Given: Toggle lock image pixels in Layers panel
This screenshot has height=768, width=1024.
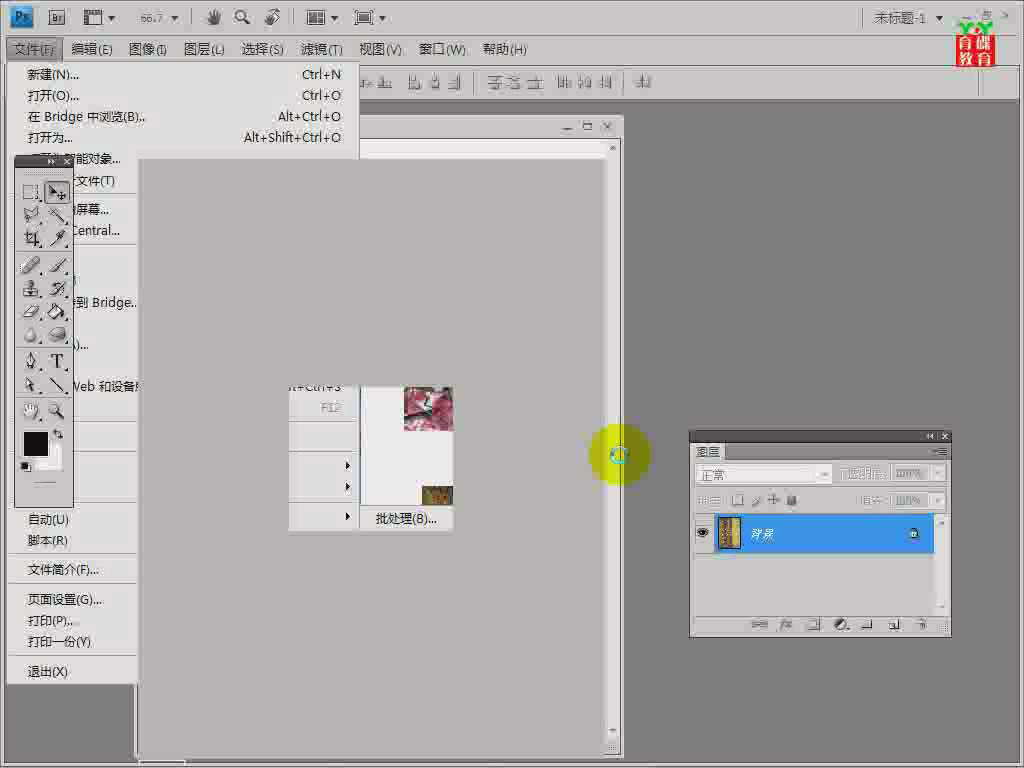Looking at the screenshot, I should click(x=756, y=500).
